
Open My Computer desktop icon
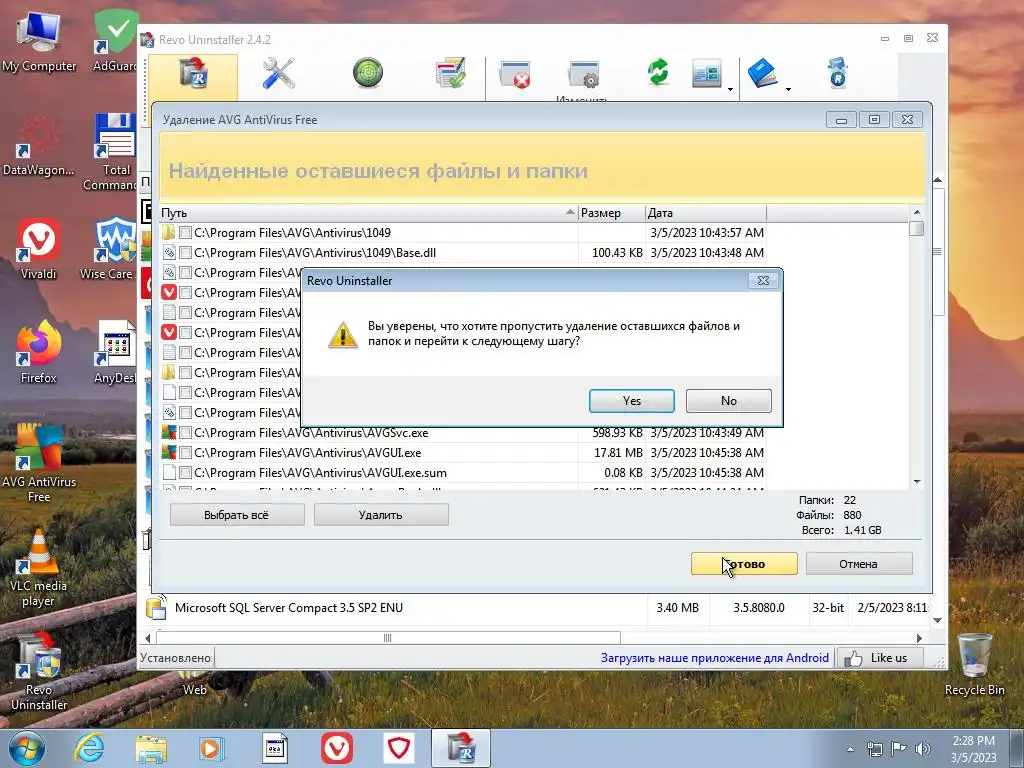tap(39, 42)
